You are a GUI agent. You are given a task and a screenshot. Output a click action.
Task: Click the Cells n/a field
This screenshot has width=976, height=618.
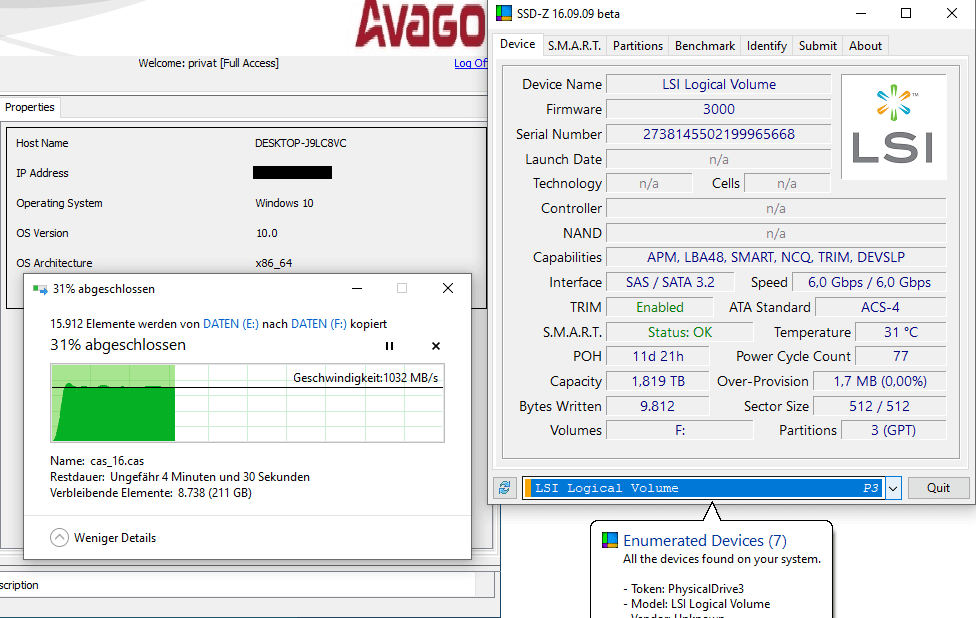tap(787, 184)
